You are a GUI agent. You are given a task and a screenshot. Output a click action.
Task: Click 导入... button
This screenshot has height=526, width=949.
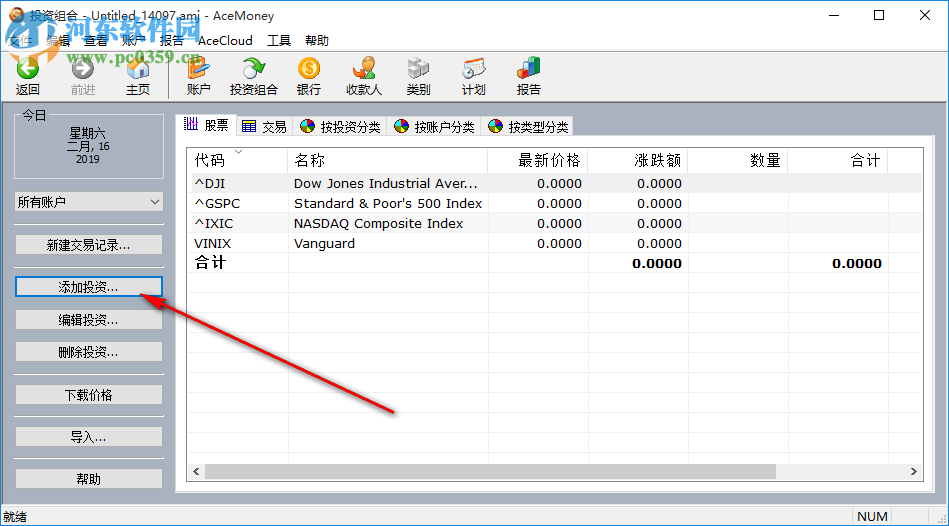[x=89, y=437]
